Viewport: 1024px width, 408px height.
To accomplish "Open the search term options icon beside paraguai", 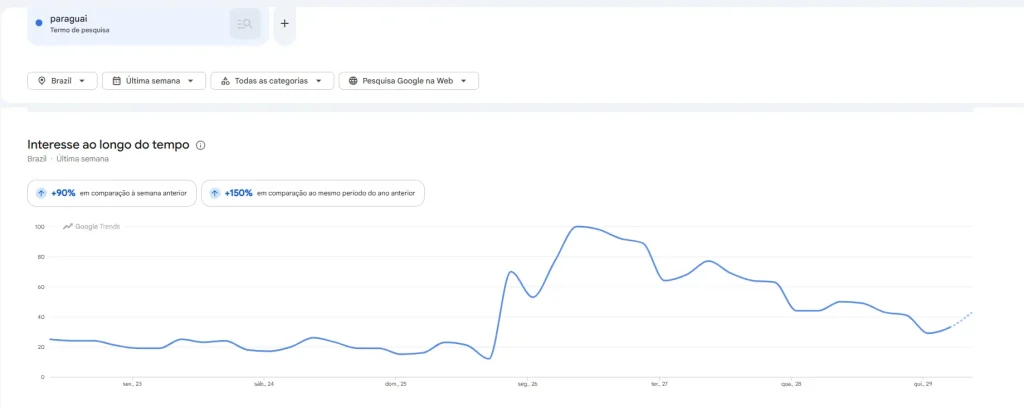I will (x=245, y=24).
